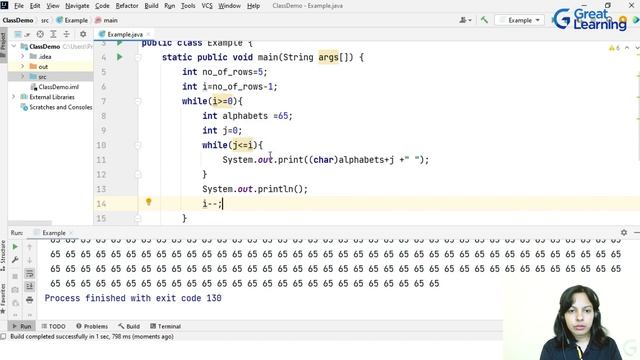The width and height of the screenshot is (640, 360).
Task: Toggle the Project side tool window tab
Action: coord(3,46)
